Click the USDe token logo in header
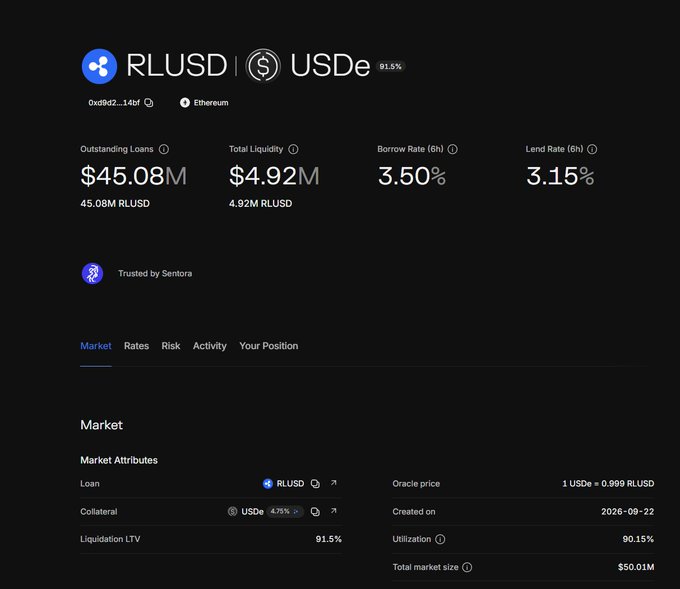 [263, 66]
